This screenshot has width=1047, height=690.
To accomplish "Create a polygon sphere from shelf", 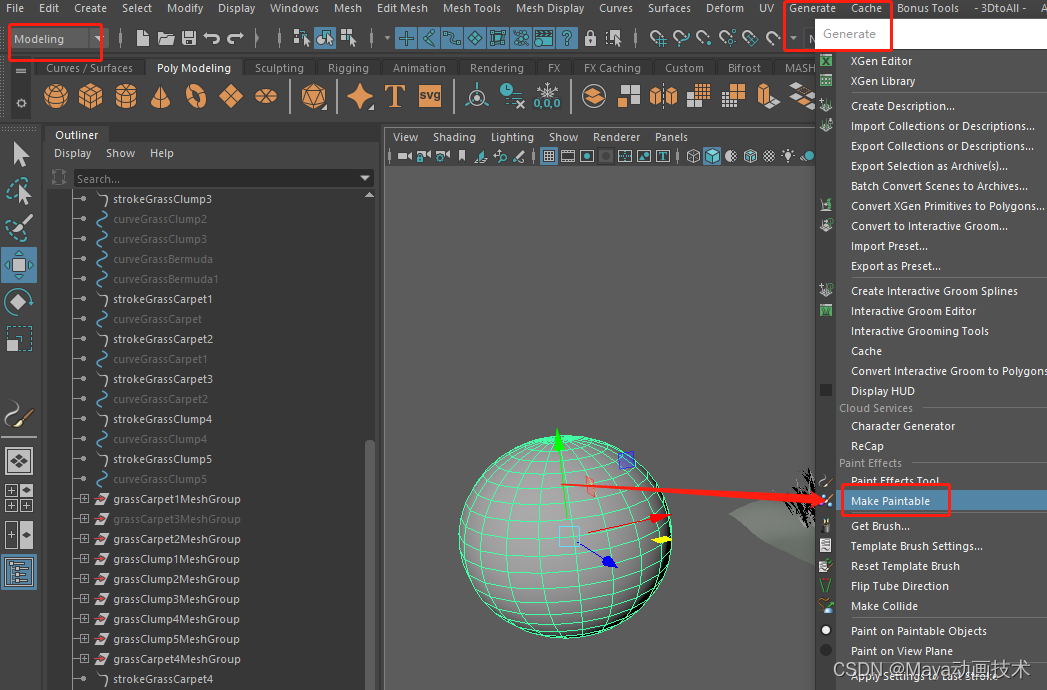I will [56, 97].
